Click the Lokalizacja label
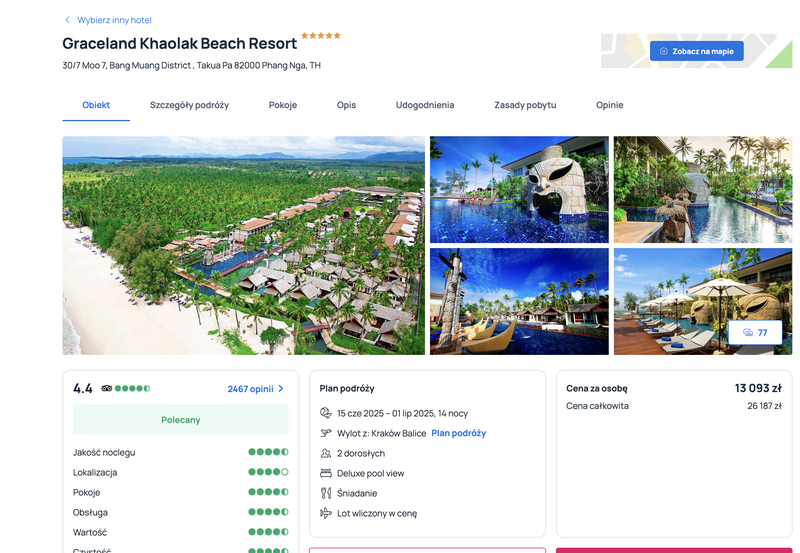 click(95, 472)
